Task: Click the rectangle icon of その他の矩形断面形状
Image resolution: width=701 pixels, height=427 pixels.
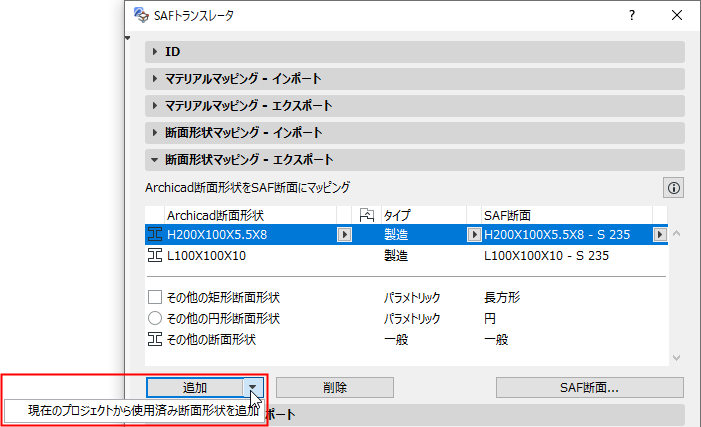Action: click(155, 297)
